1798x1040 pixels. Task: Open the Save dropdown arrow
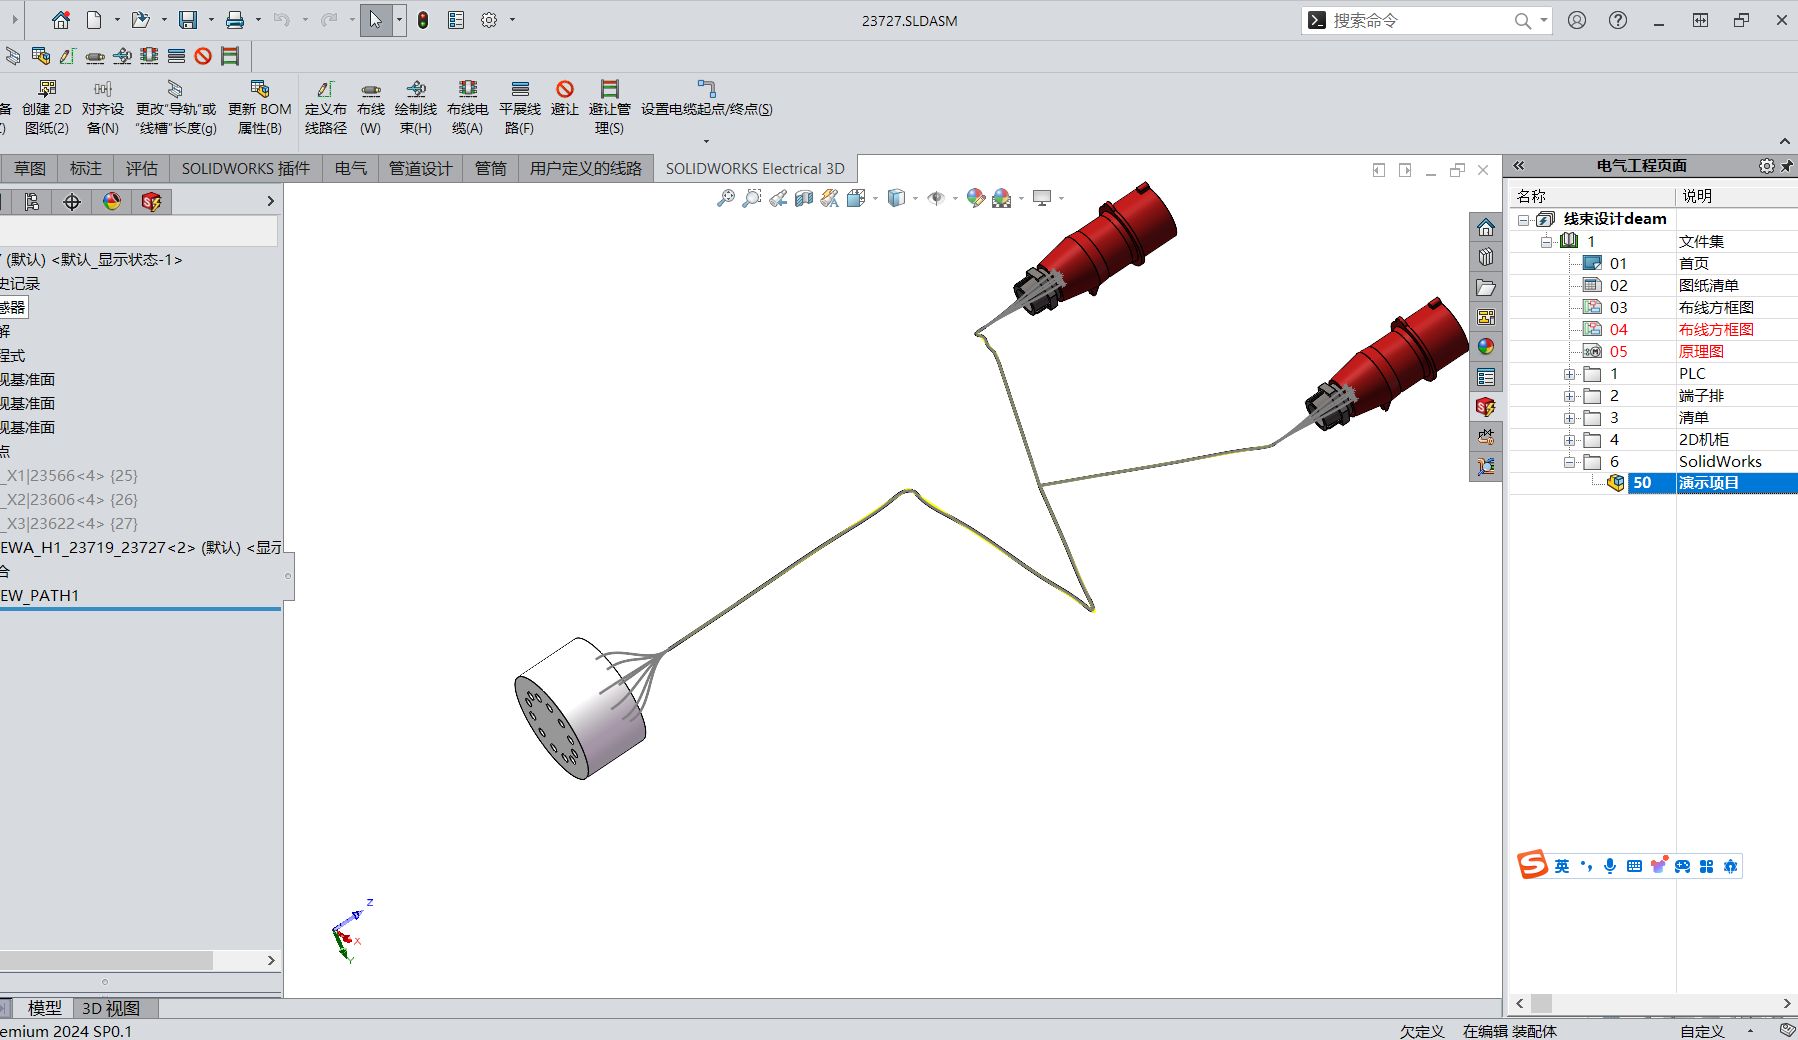coord(211,20)
